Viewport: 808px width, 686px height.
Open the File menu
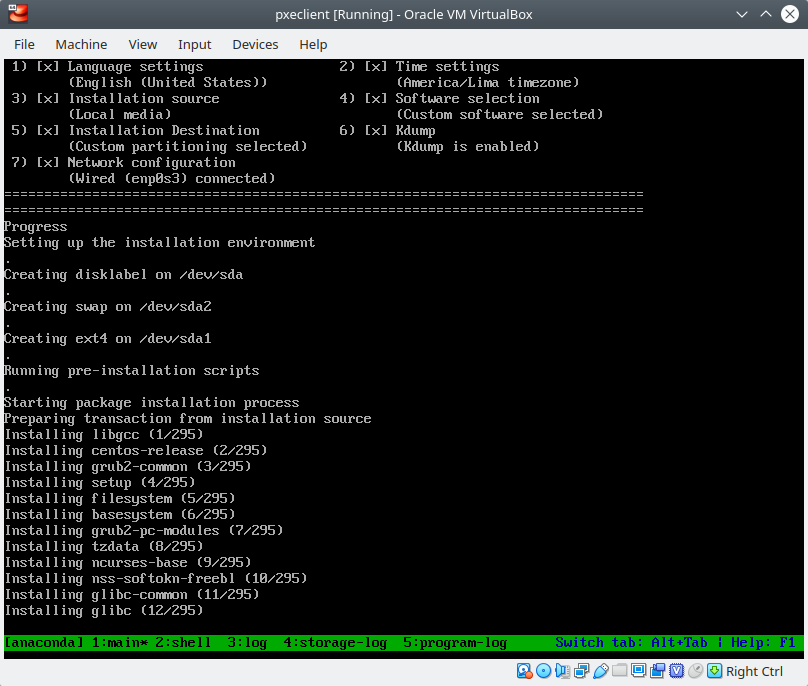(x=24, y=44)
